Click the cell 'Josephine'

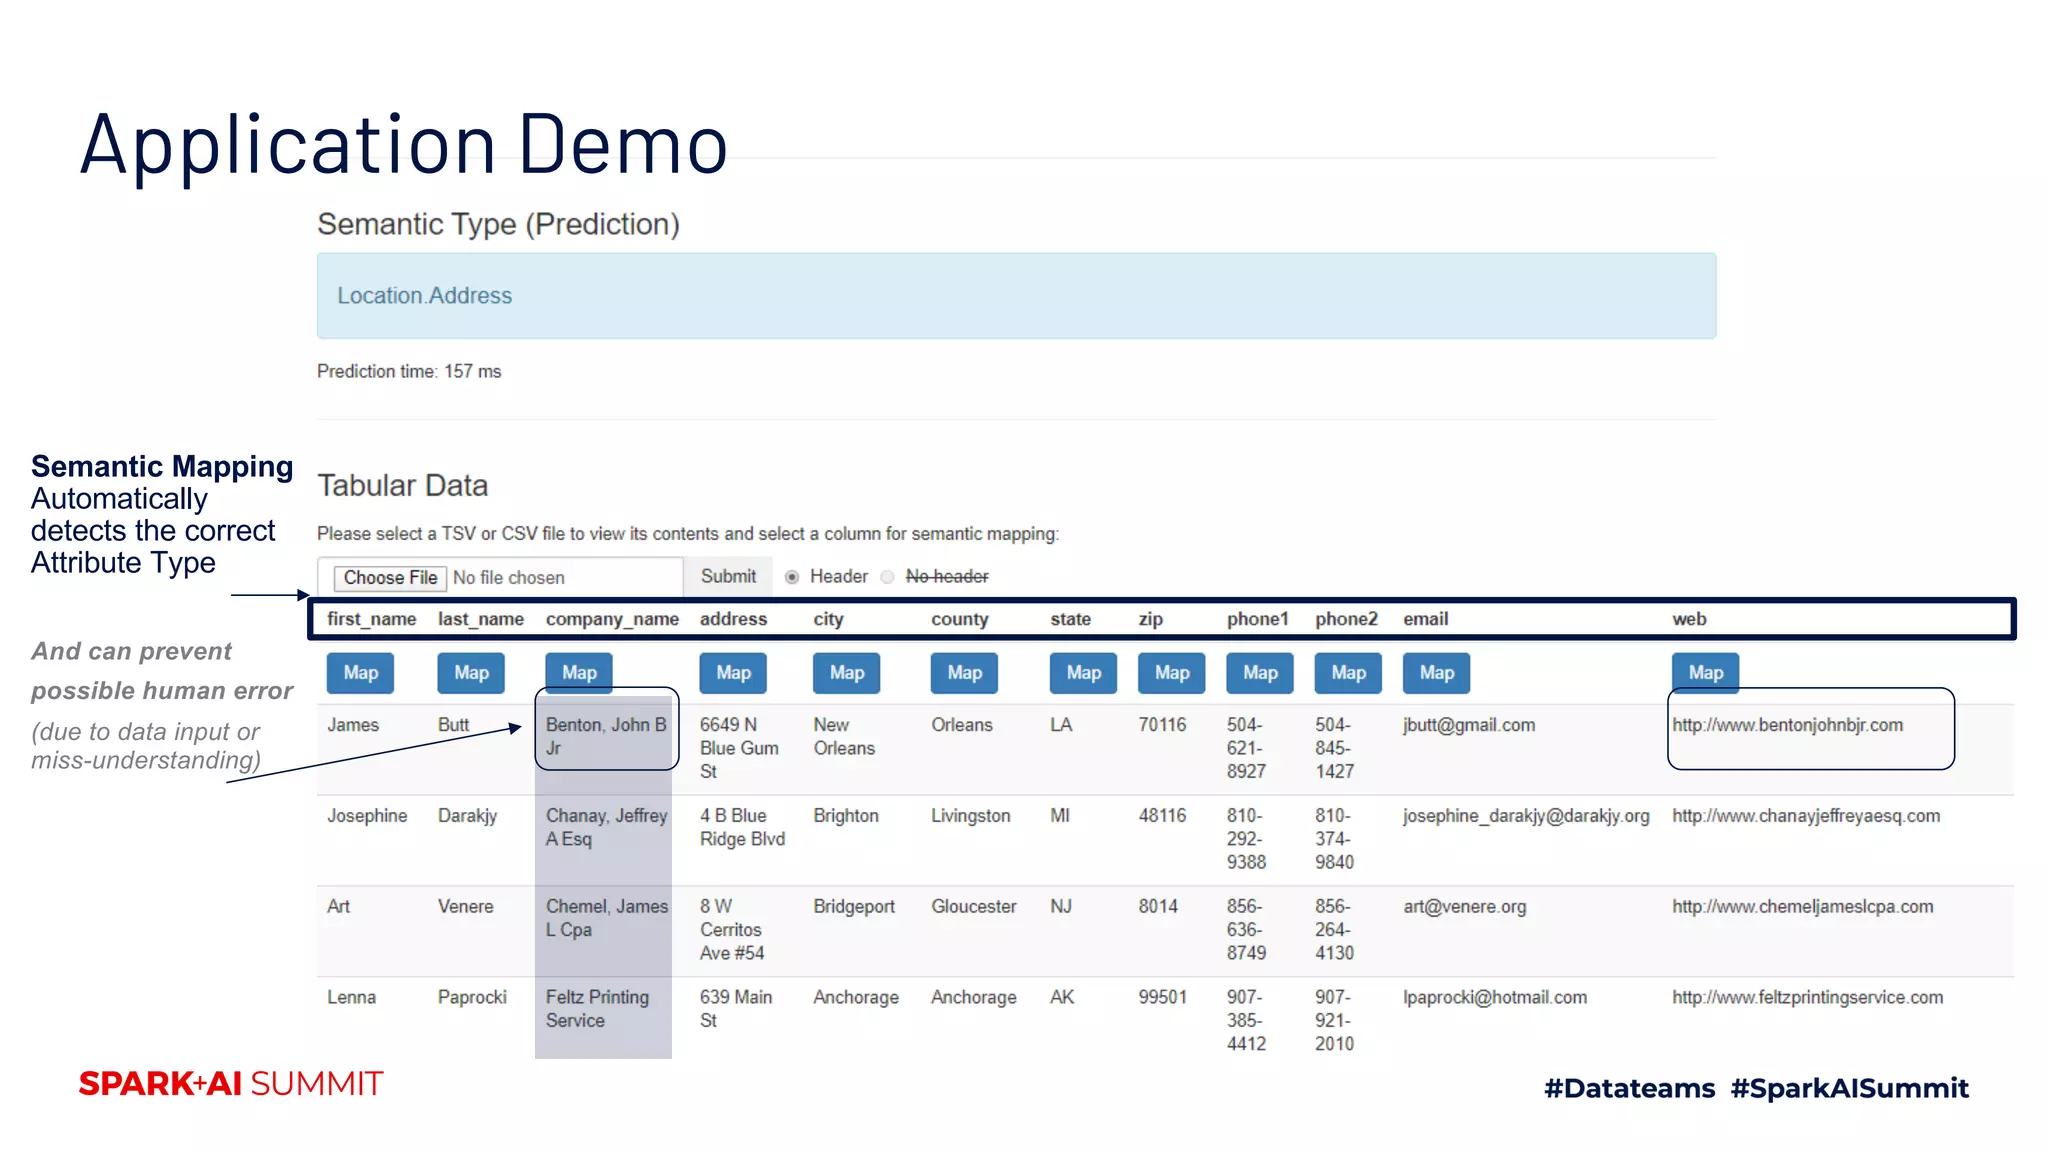(367, 816)
